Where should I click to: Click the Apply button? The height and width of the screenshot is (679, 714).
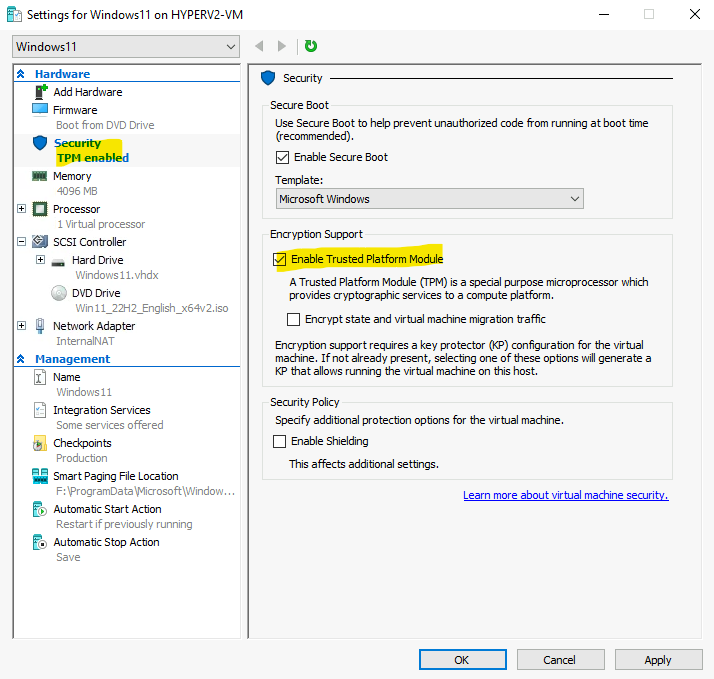(x=658, y=659)
